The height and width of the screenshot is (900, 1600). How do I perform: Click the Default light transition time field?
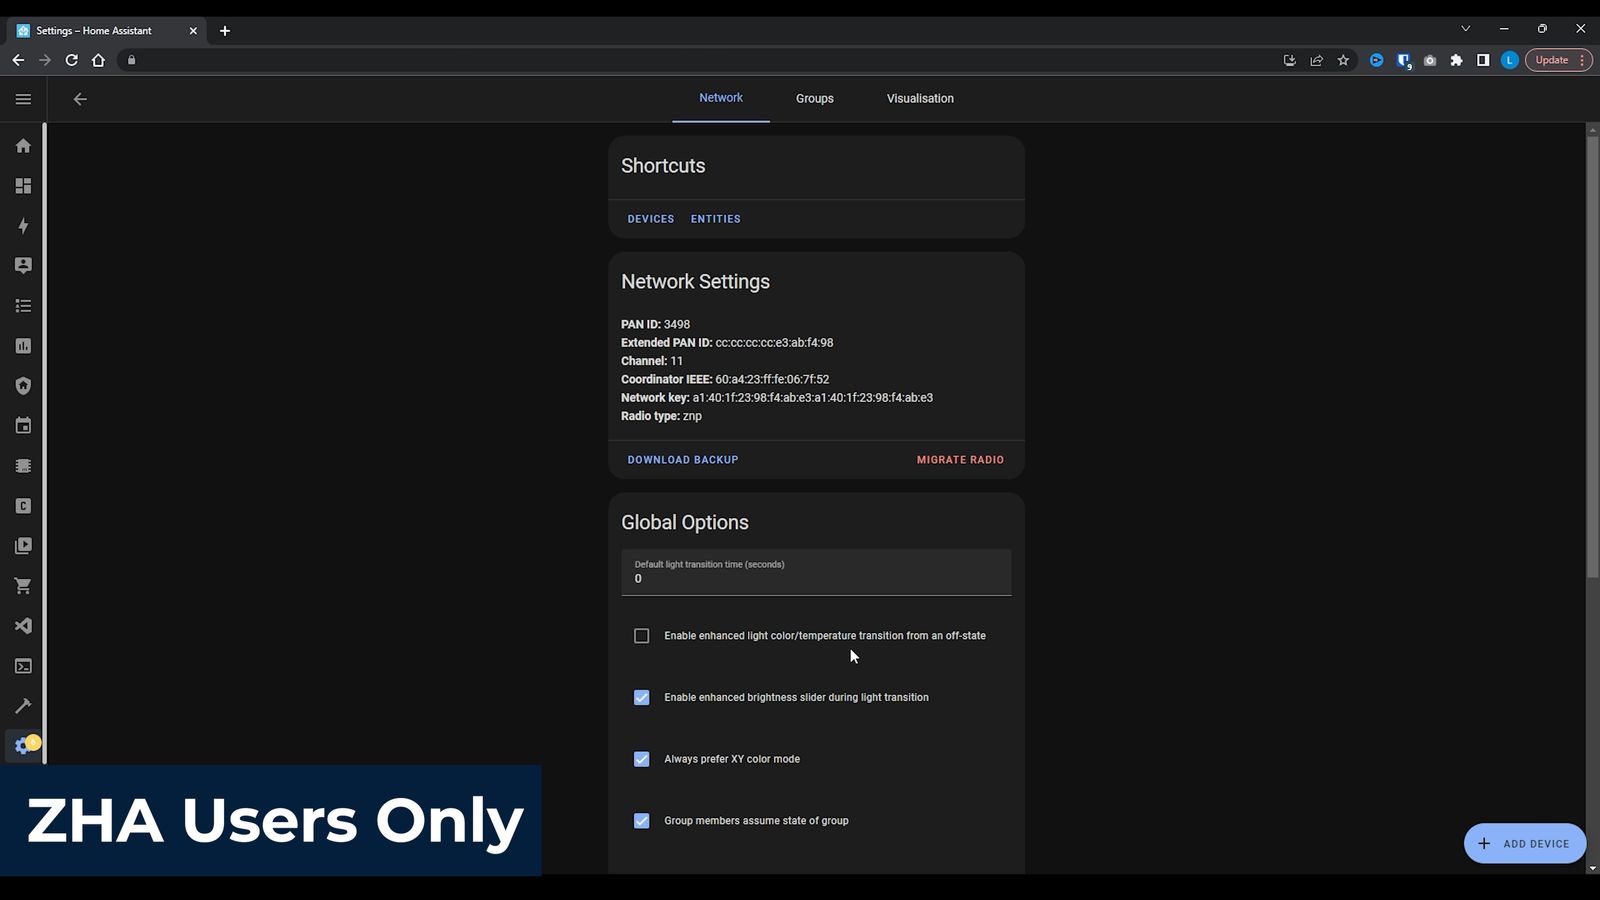(x=816, y=573)
